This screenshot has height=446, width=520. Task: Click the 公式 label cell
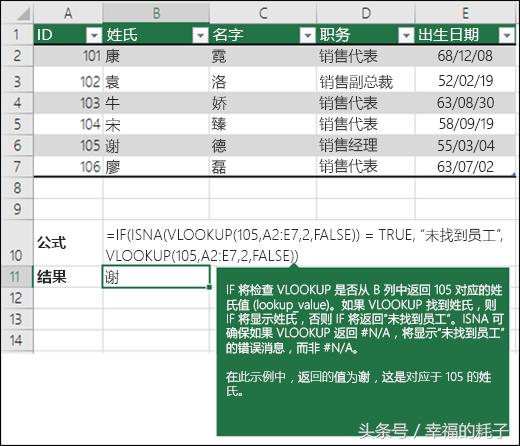pyautogui.click(x=68, y=243)
